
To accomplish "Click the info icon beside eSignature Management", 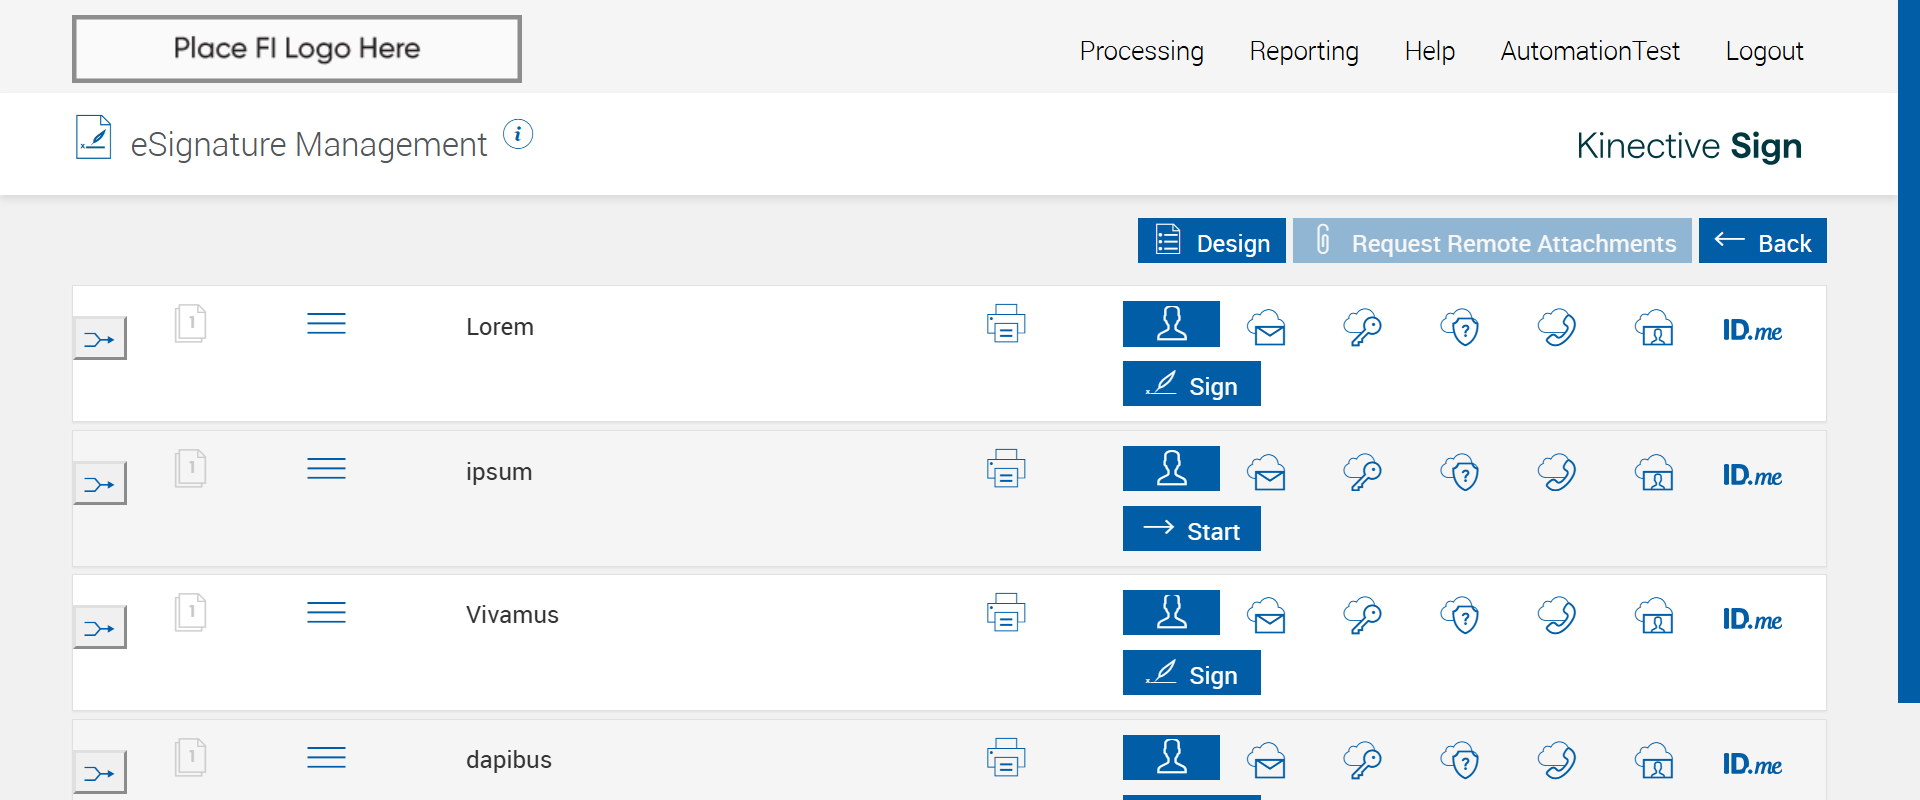I will coord(518,134).
